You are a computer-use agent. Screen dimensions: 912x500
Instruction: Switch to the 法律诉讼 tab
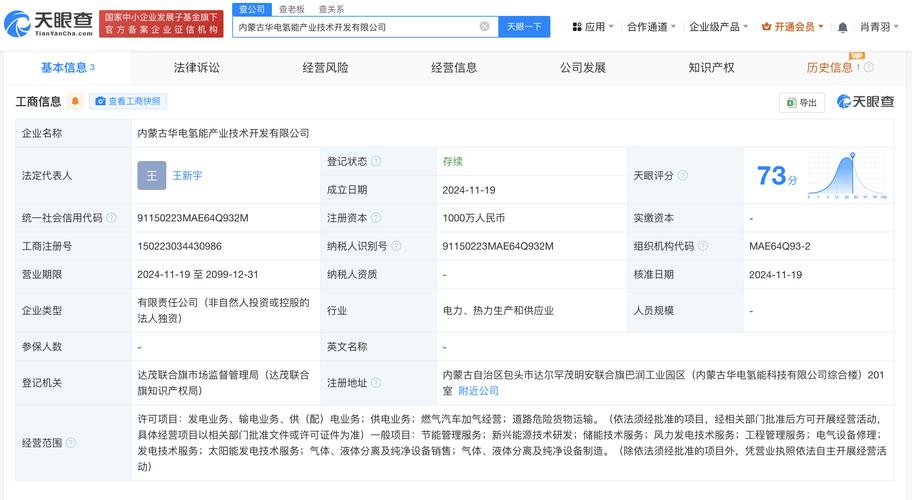(196, 68)
